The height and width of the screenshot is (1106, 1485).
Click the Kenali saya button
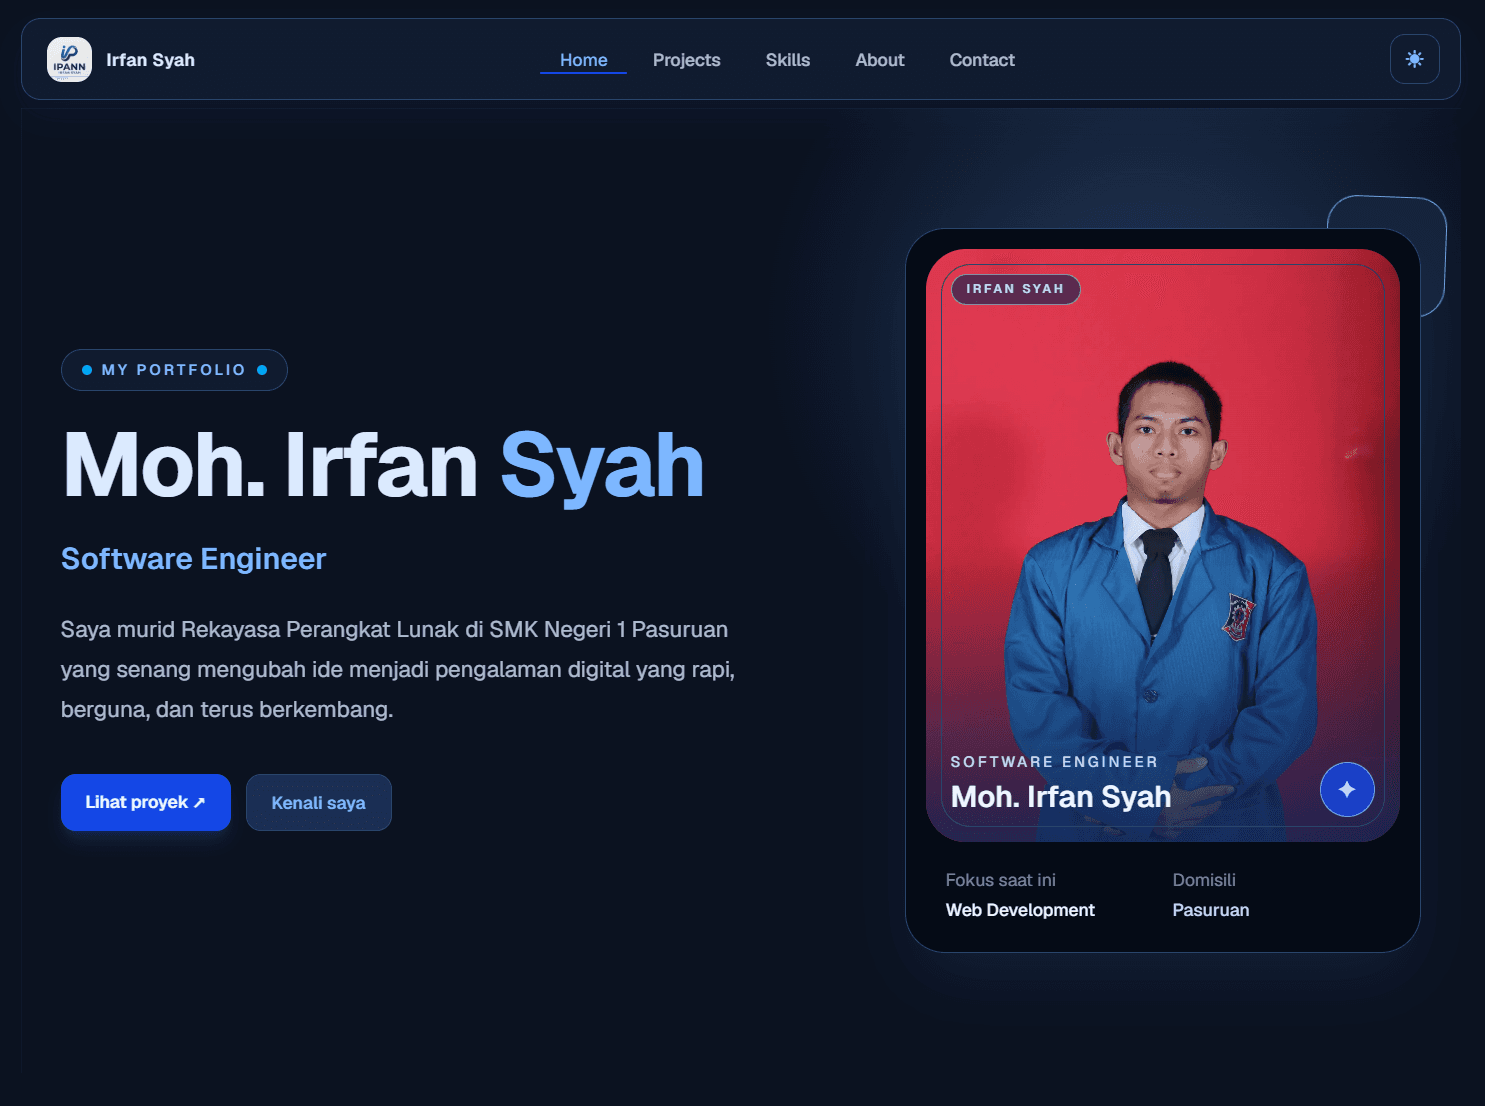[319, 802]
